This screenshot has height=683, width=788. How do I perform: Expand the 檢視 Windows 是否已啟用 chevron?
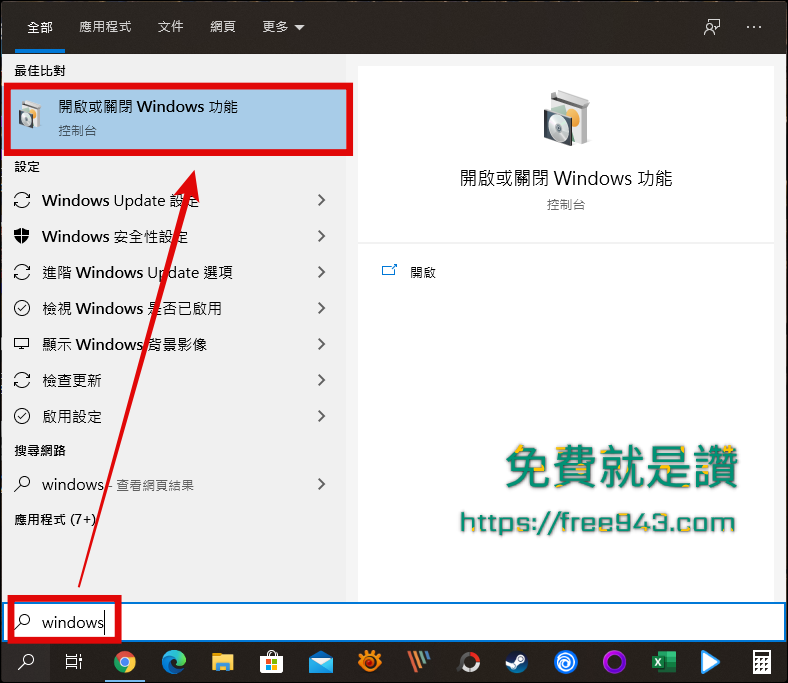pos(322,308)
